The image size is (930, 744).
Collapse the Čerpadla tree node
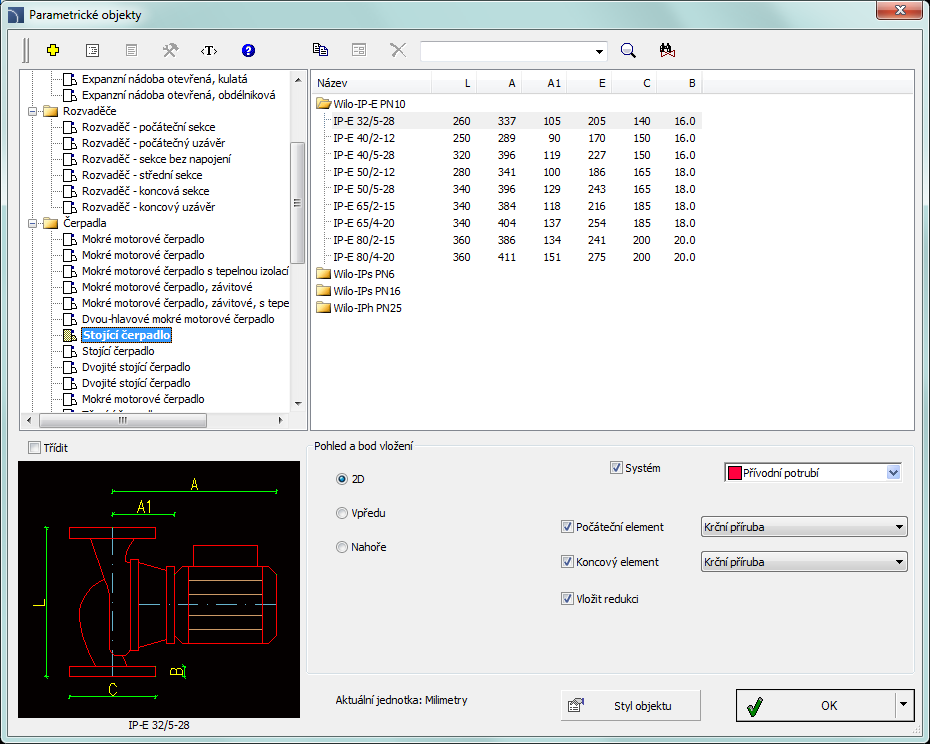[33, 223]
